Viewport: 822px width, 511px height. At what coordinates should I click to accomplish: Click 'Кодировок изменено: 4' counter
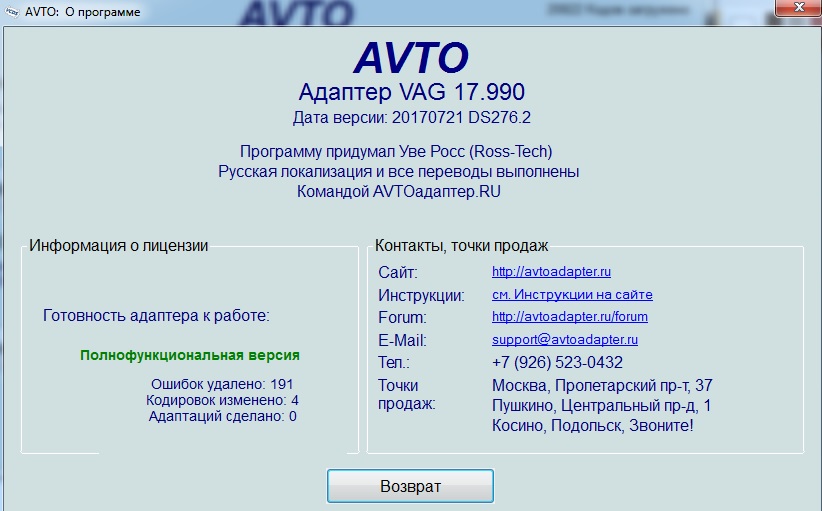tap(222, 400)
